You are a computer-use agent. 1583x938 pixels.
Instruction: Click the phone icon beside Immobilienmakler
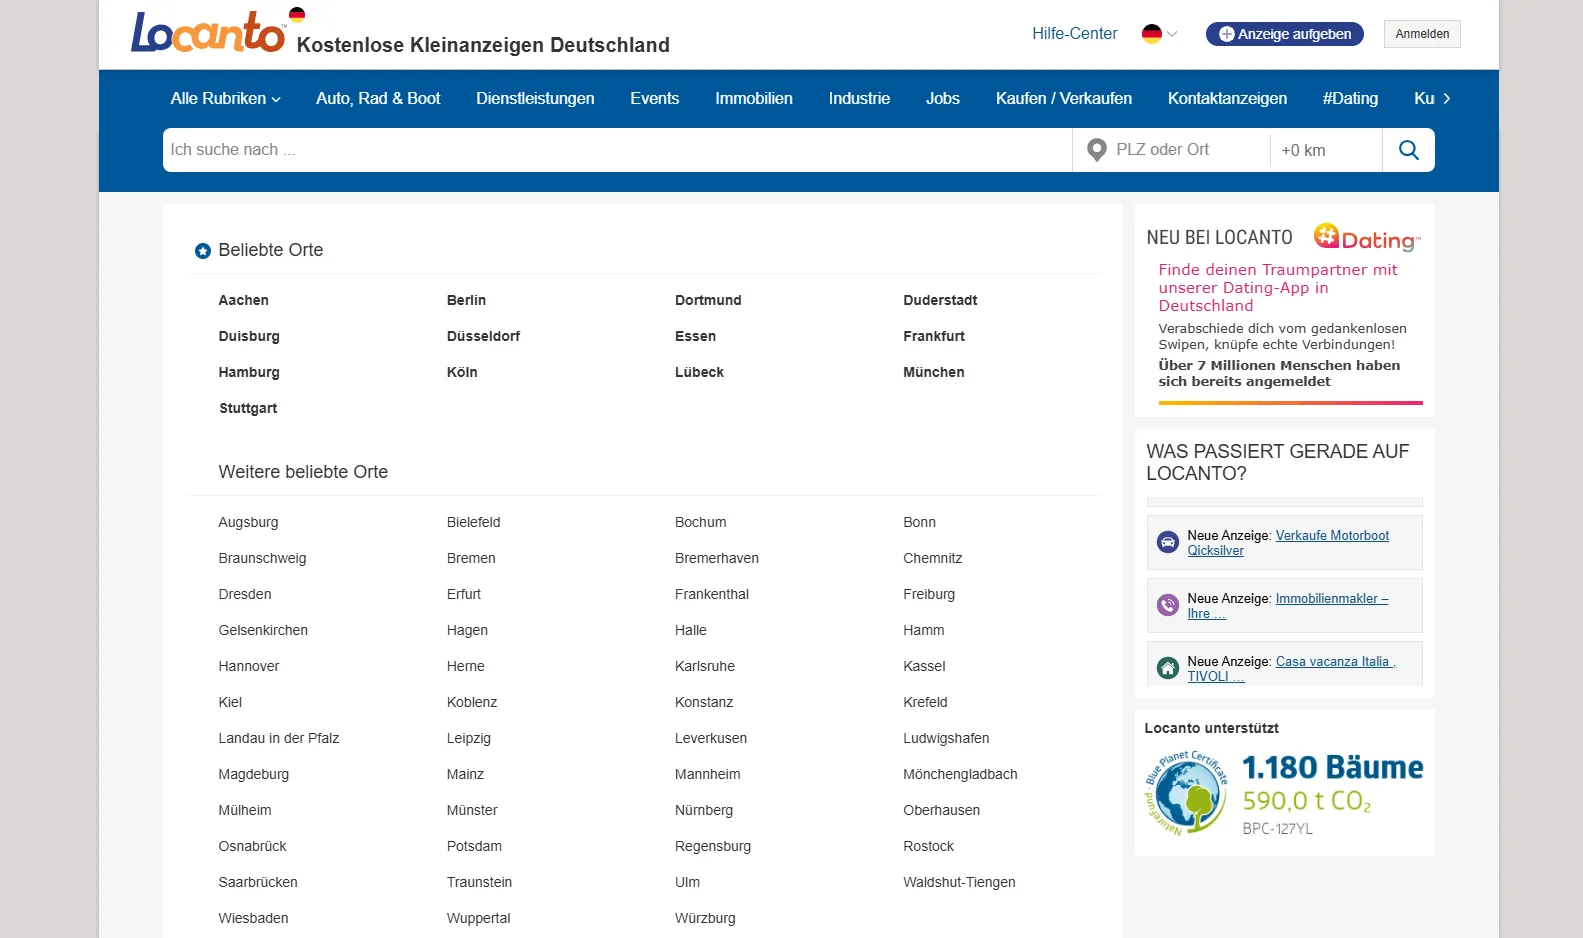[x=1167, y=605]
